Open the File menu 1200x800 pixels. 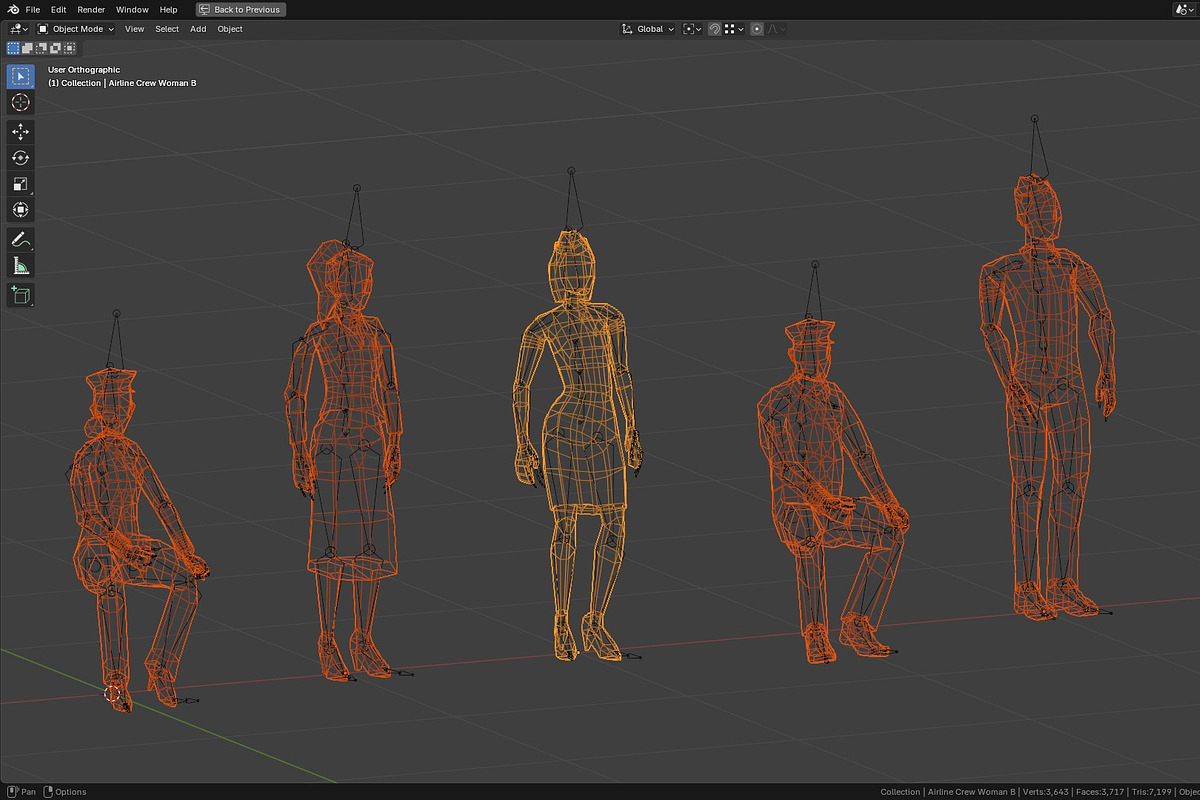pyautogui.click(x=33, y=9)
